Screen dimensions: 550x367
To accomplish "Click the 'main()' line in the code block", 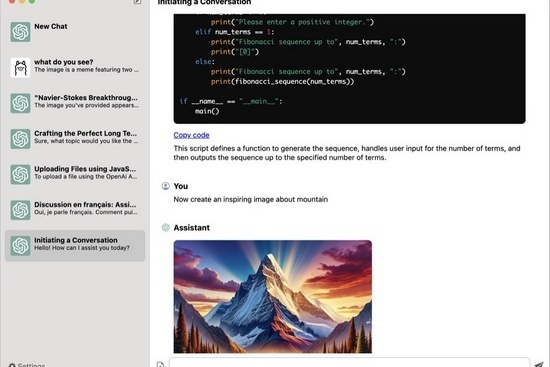I will click(207, 111).
